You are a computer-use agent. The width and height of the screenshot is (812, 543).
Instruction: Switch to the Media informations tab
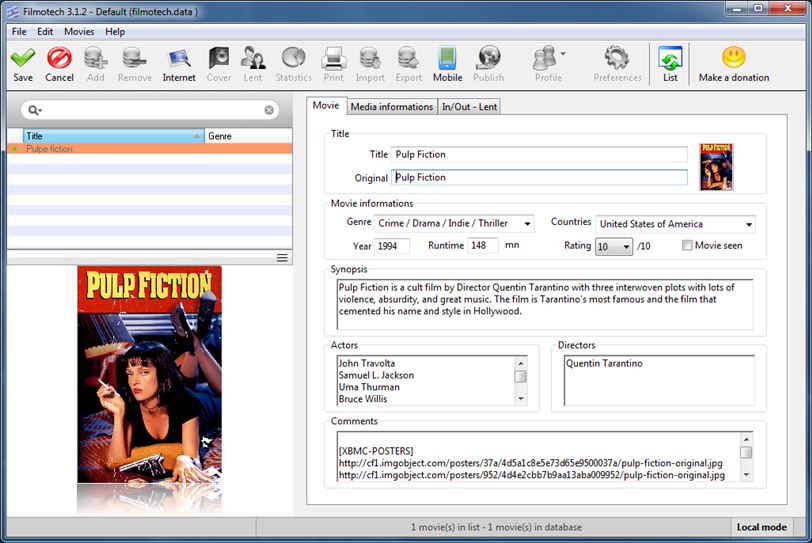(x=392, y=107)
